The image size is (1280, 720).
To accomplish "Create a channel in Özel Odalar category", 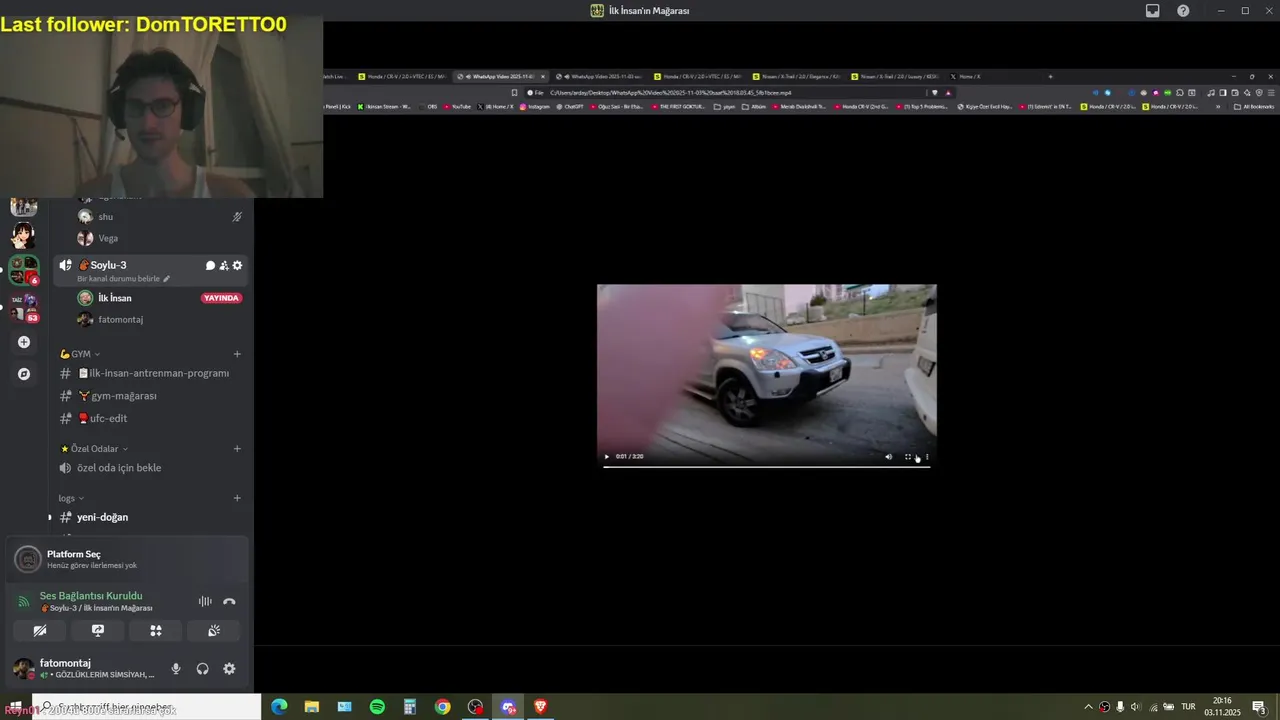I will (x=237, y=449).
